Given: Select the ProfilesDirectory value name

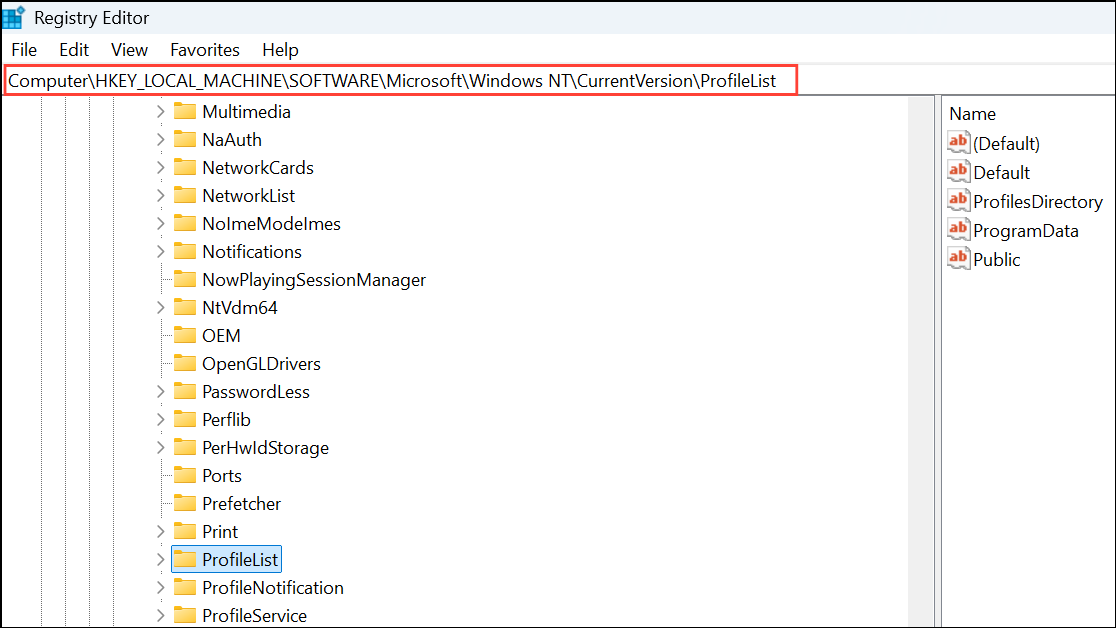Looking at the screenshot, I should pyautogui.click(x=1038, y=202).
